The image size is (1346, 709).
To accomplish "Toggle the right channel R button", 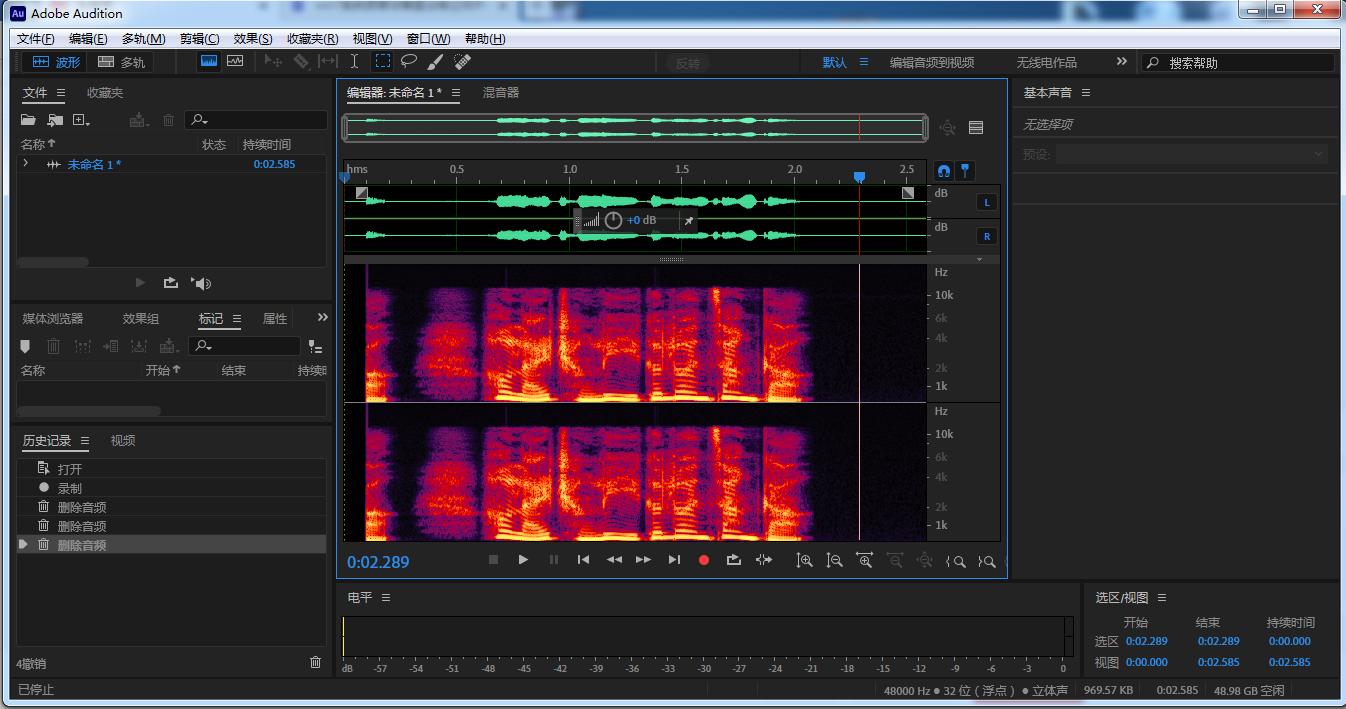I will (986, 237).
